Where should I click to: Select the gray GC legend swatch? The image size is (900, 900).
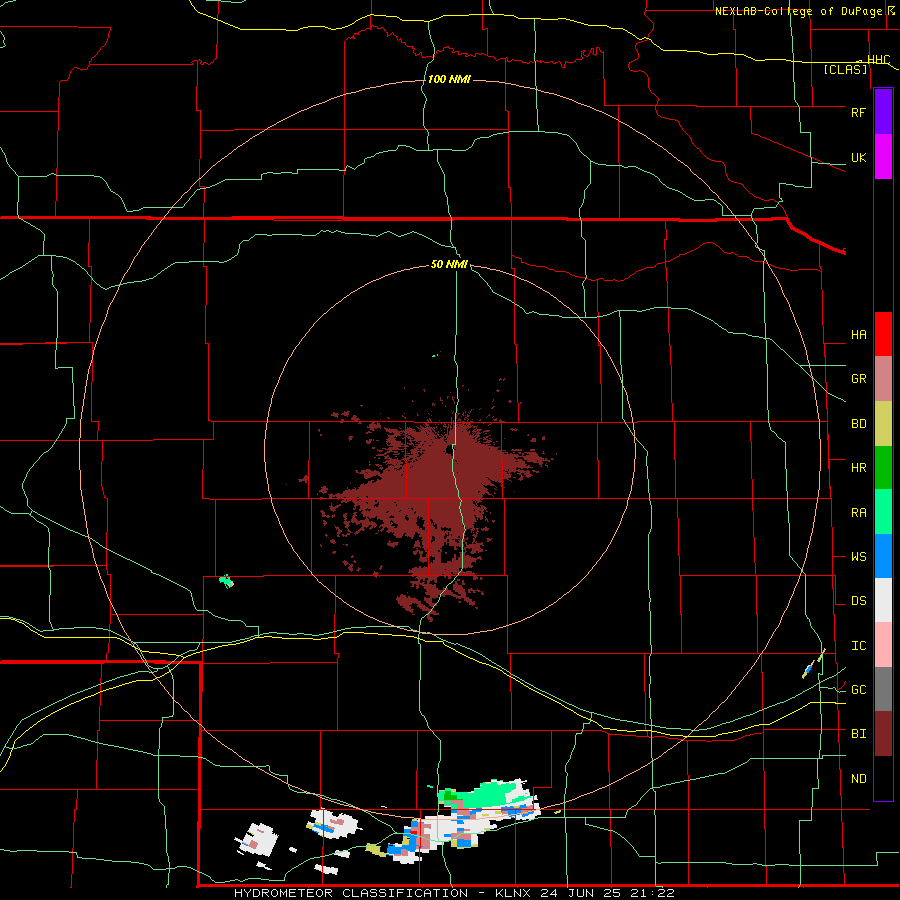click(x=883, y=689)
